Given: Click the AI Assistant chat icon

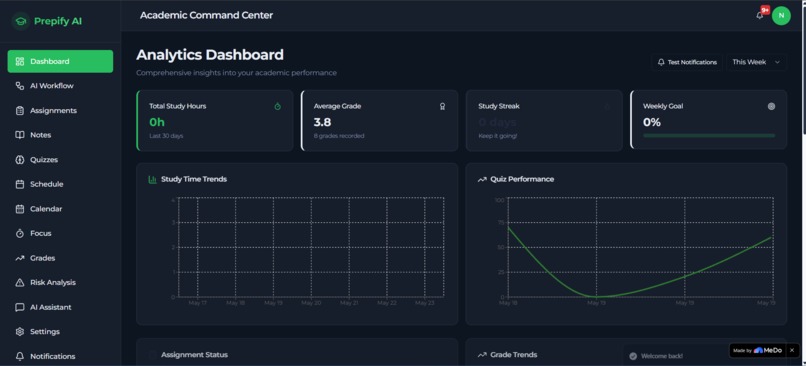Looking at the screenshot, I should [x=20, y=307].
